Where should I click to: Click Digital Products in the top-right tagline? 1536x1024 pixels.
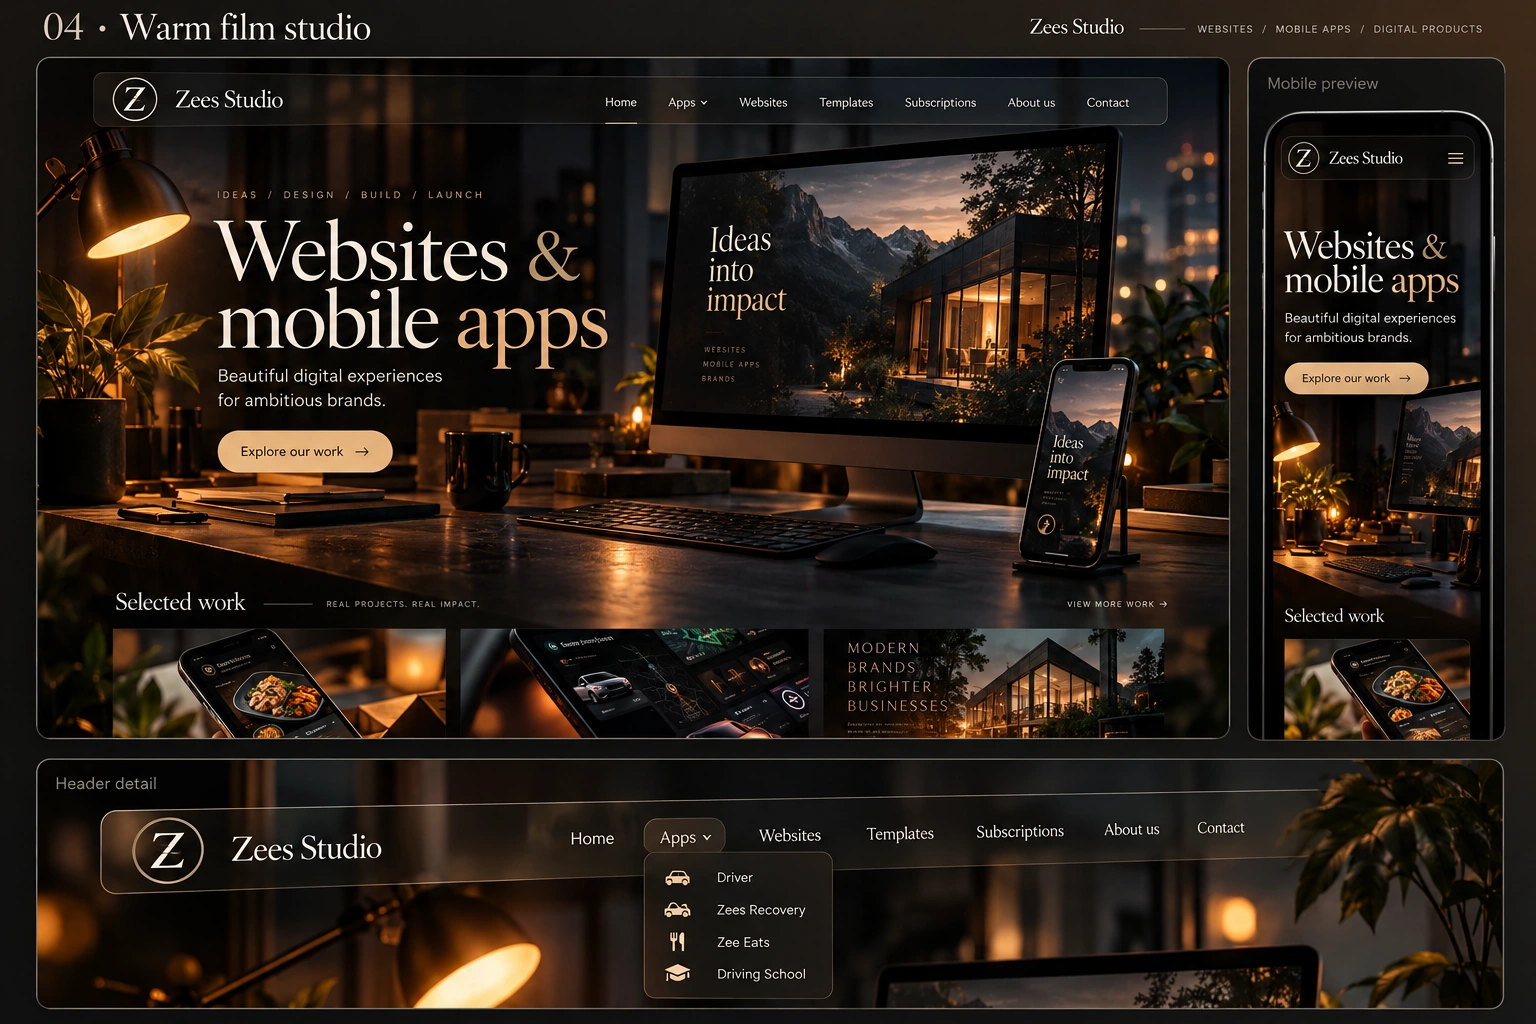[x=1428, y=29]
